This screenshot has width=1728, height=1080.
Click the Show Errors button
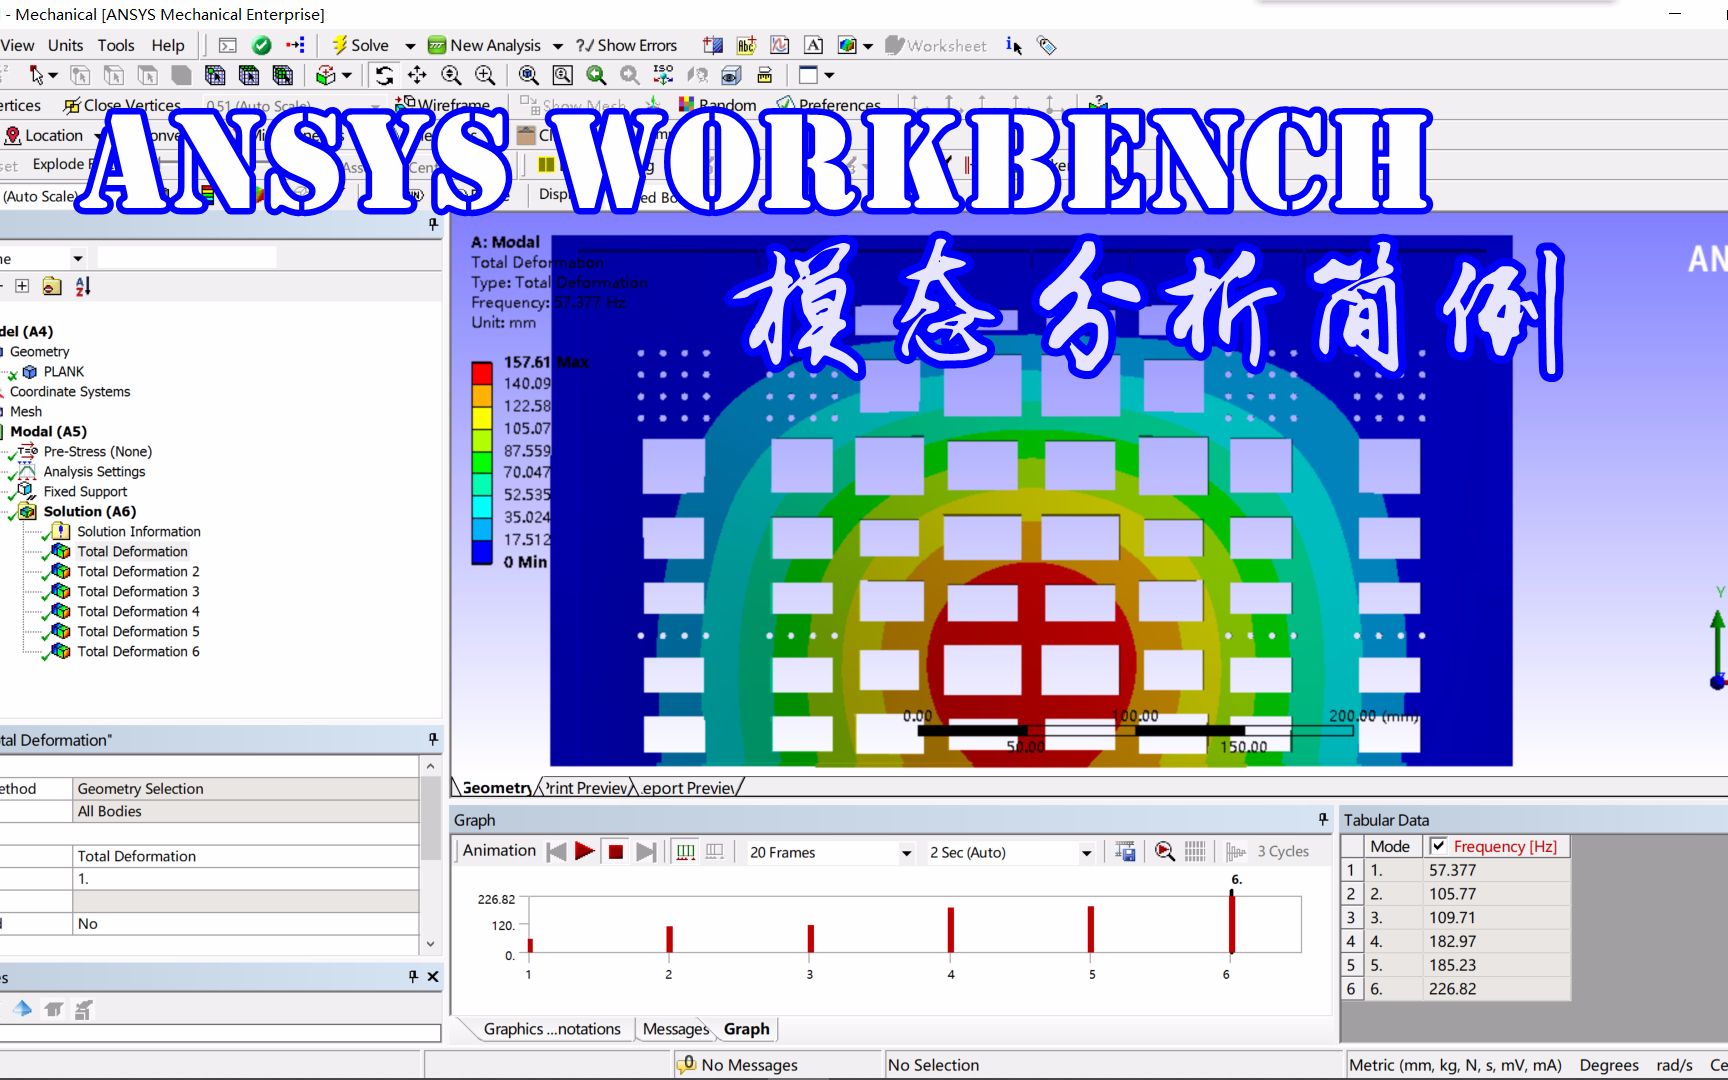tap(627, 45)
